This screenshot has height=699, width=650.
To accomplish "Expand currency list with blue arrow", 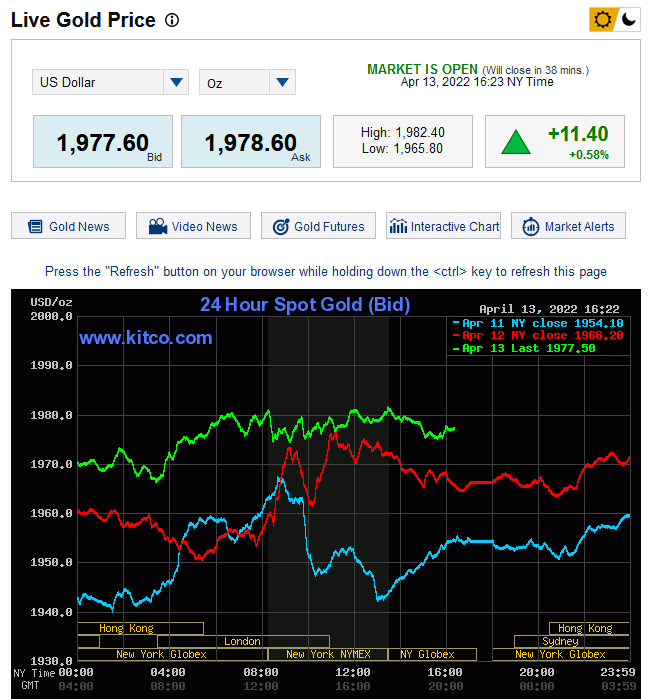I will point(176,82).
